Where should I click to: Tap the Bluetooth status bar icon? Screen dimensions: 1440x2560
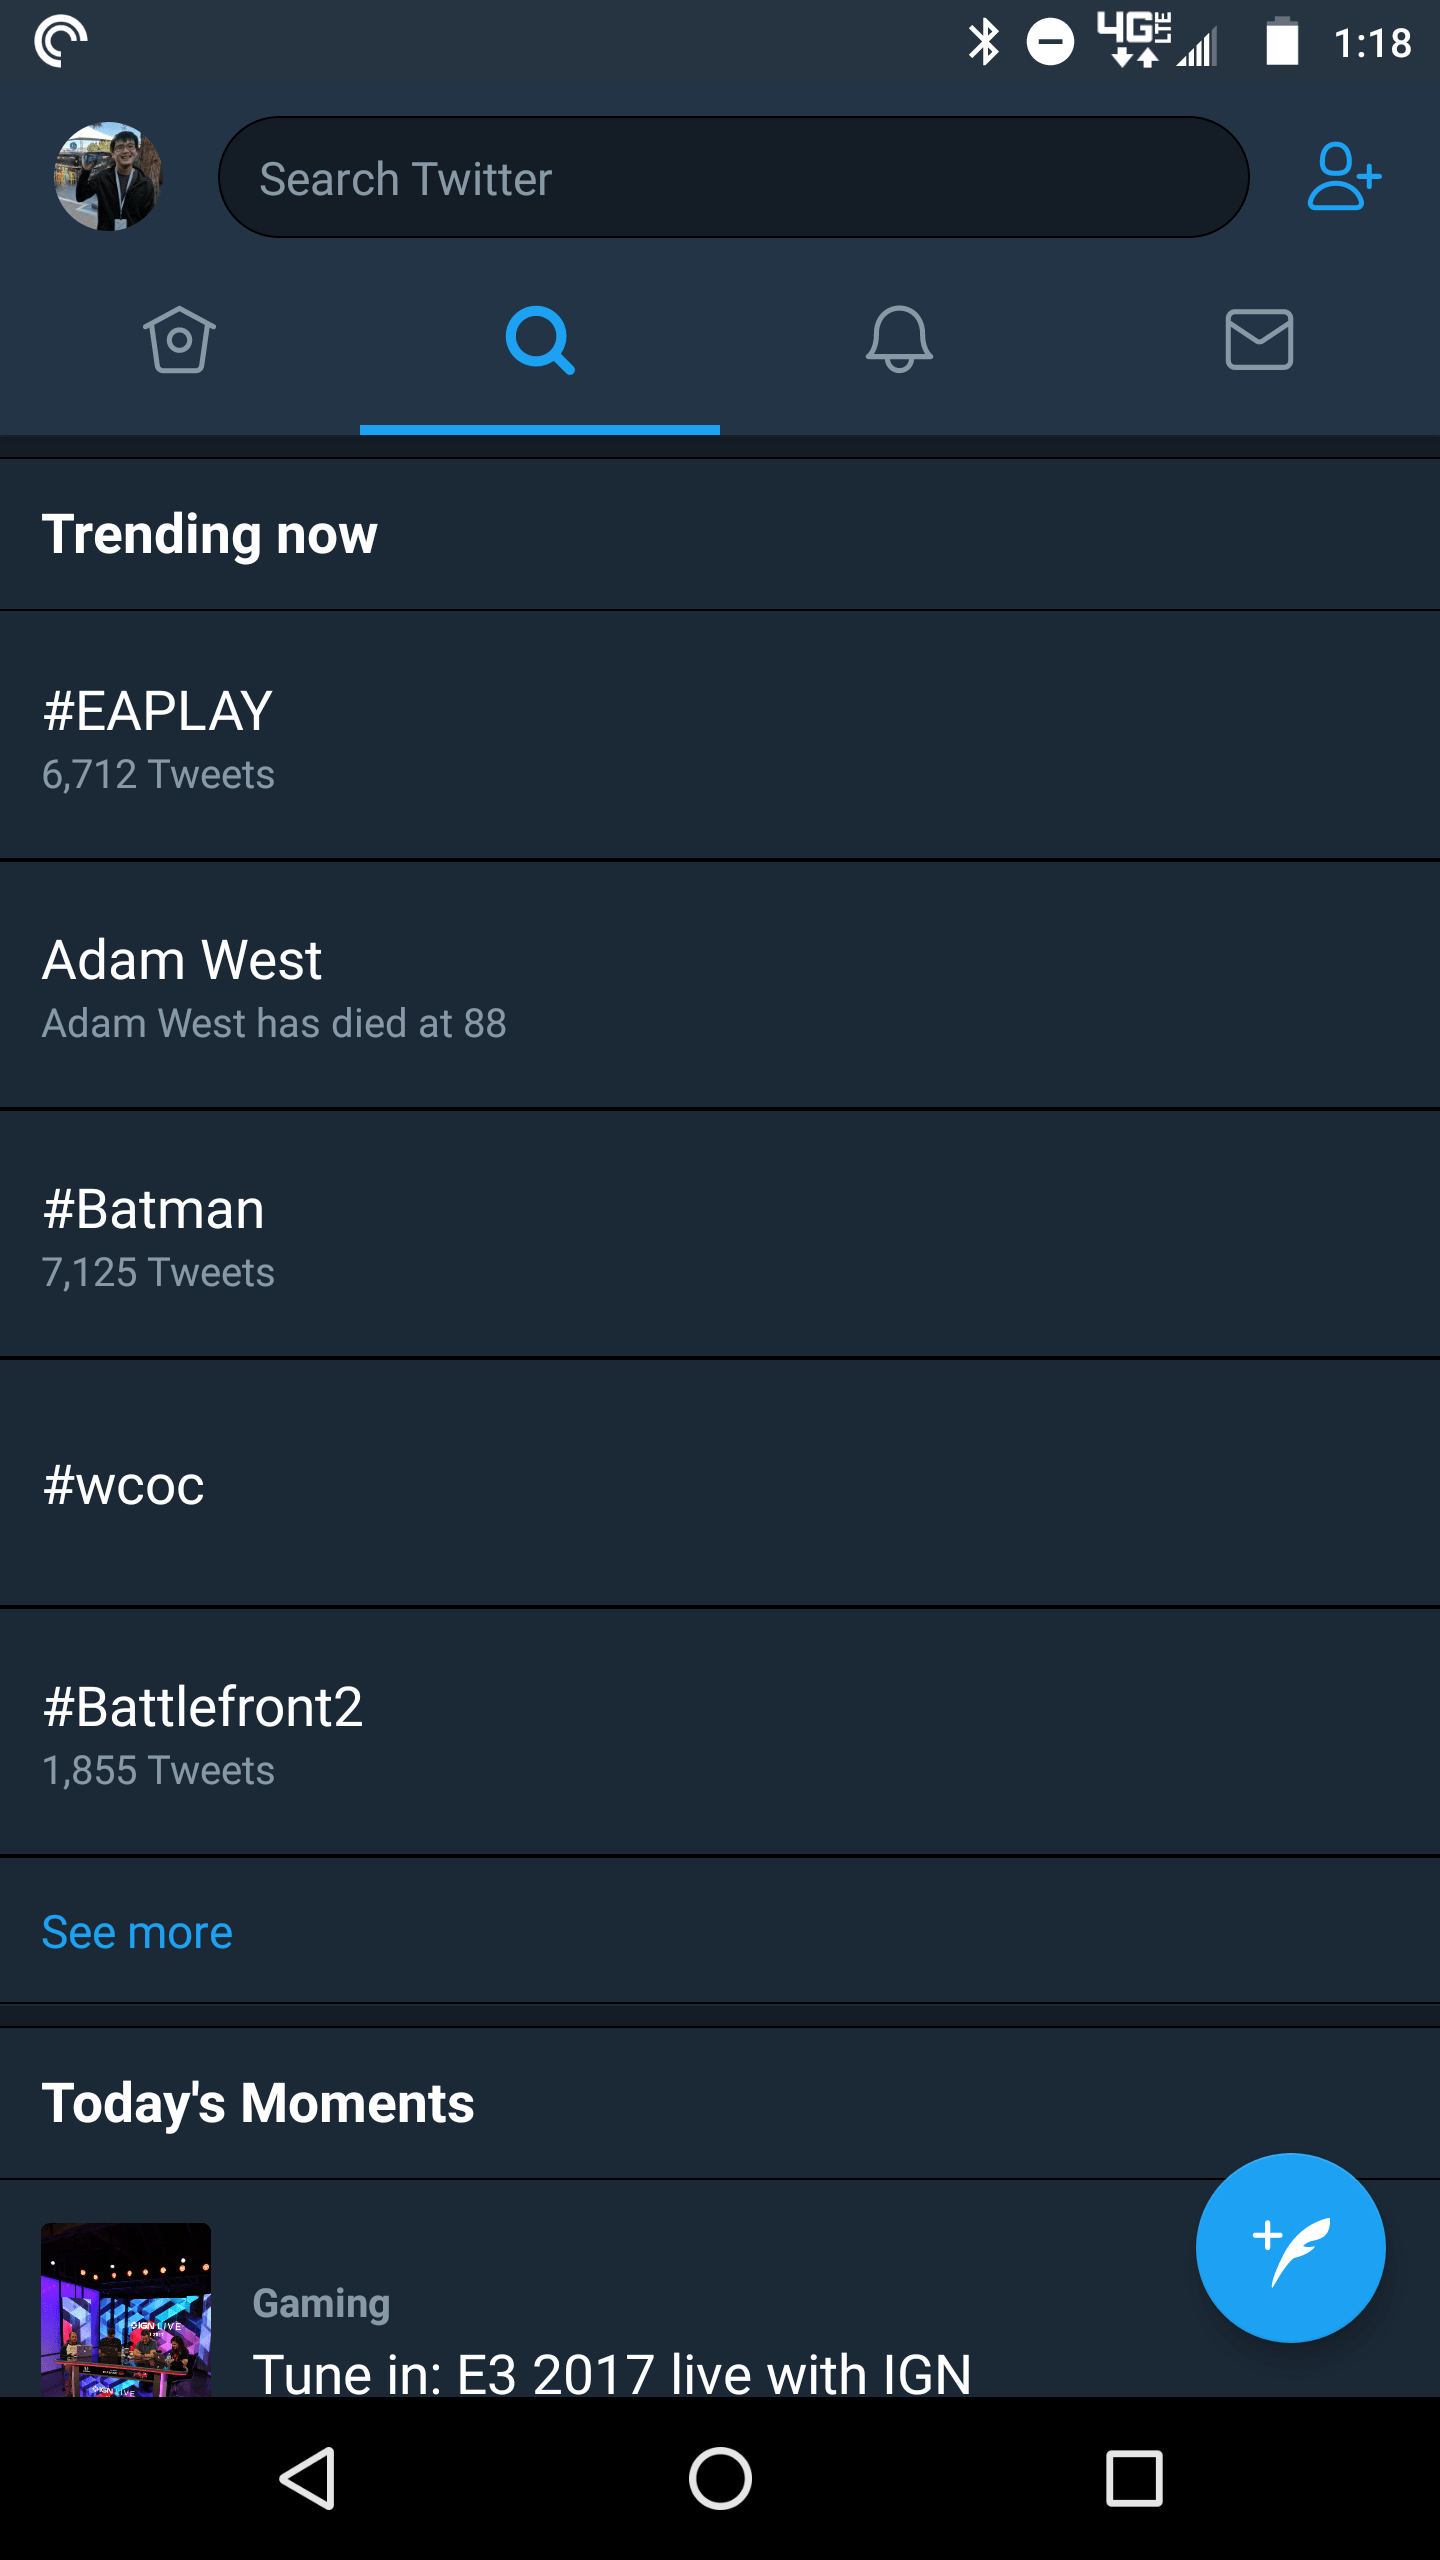click(x=985, y=41)
